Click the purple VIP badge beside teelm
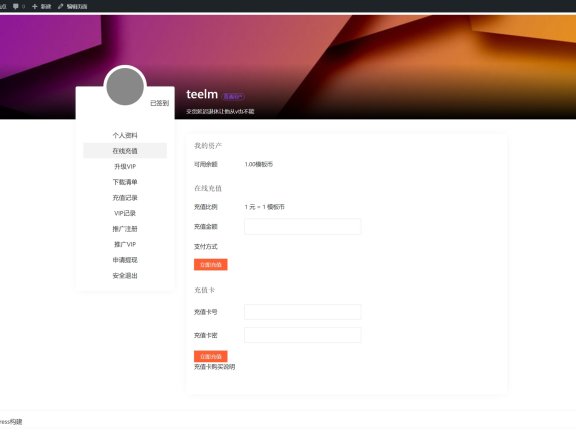 click(x=233, y=97)
